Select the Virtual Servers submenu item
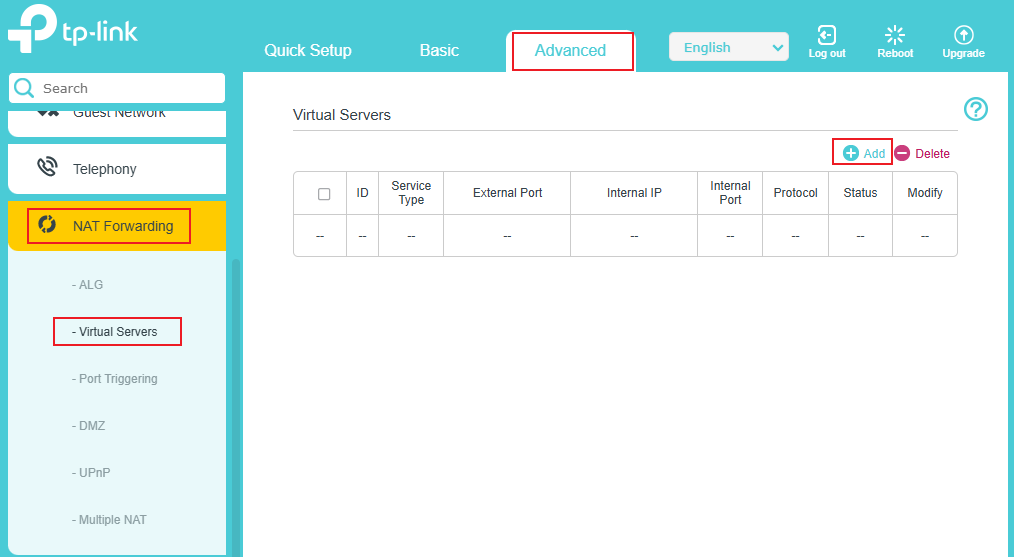The width and height of the screenshot is (1014, 557). point(114,332)
